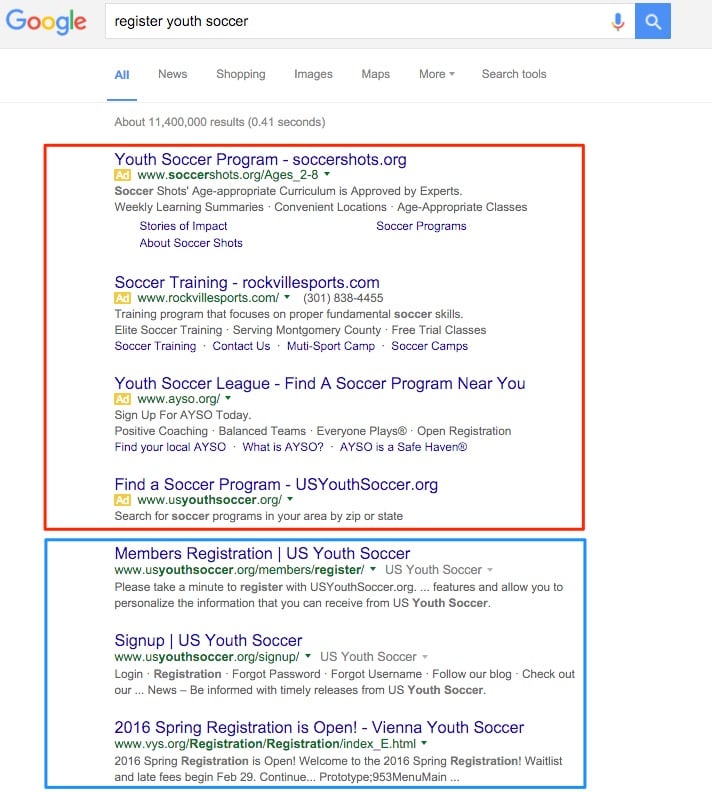Viewport: 712px width, 792px height.
Task: Click the Contact Us sitelink
Action: (x=241, y=346)
